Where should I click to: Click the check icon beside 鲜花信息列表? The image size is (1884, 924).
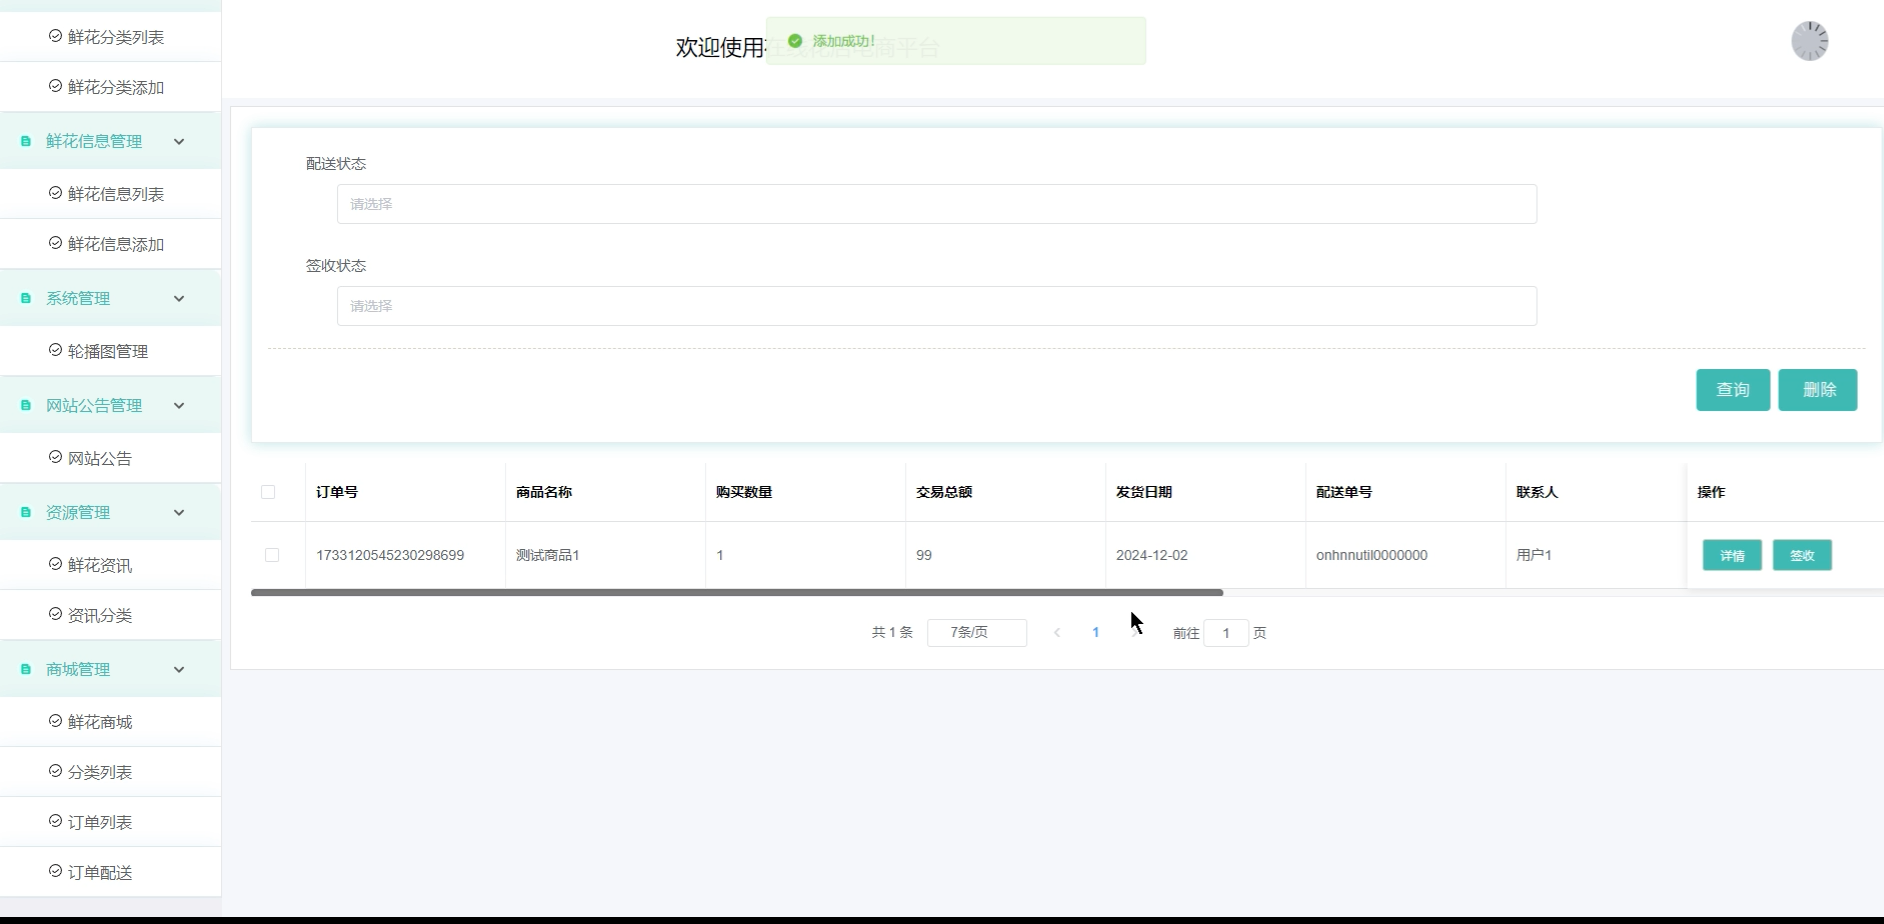coord(55,193)
